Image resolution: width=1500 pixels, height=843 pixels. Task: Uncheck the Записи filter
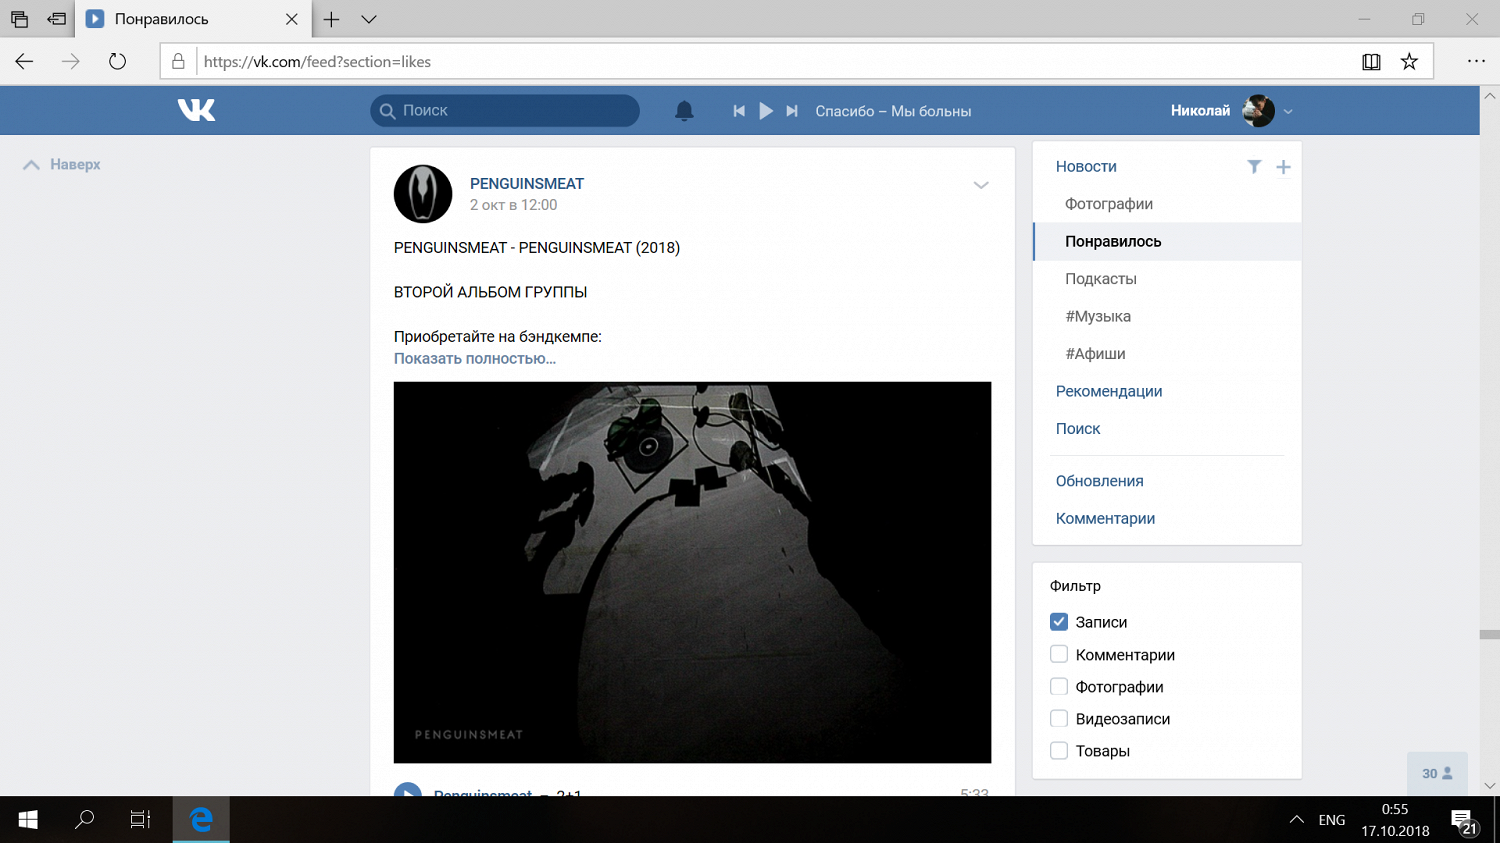[1059, 622]
